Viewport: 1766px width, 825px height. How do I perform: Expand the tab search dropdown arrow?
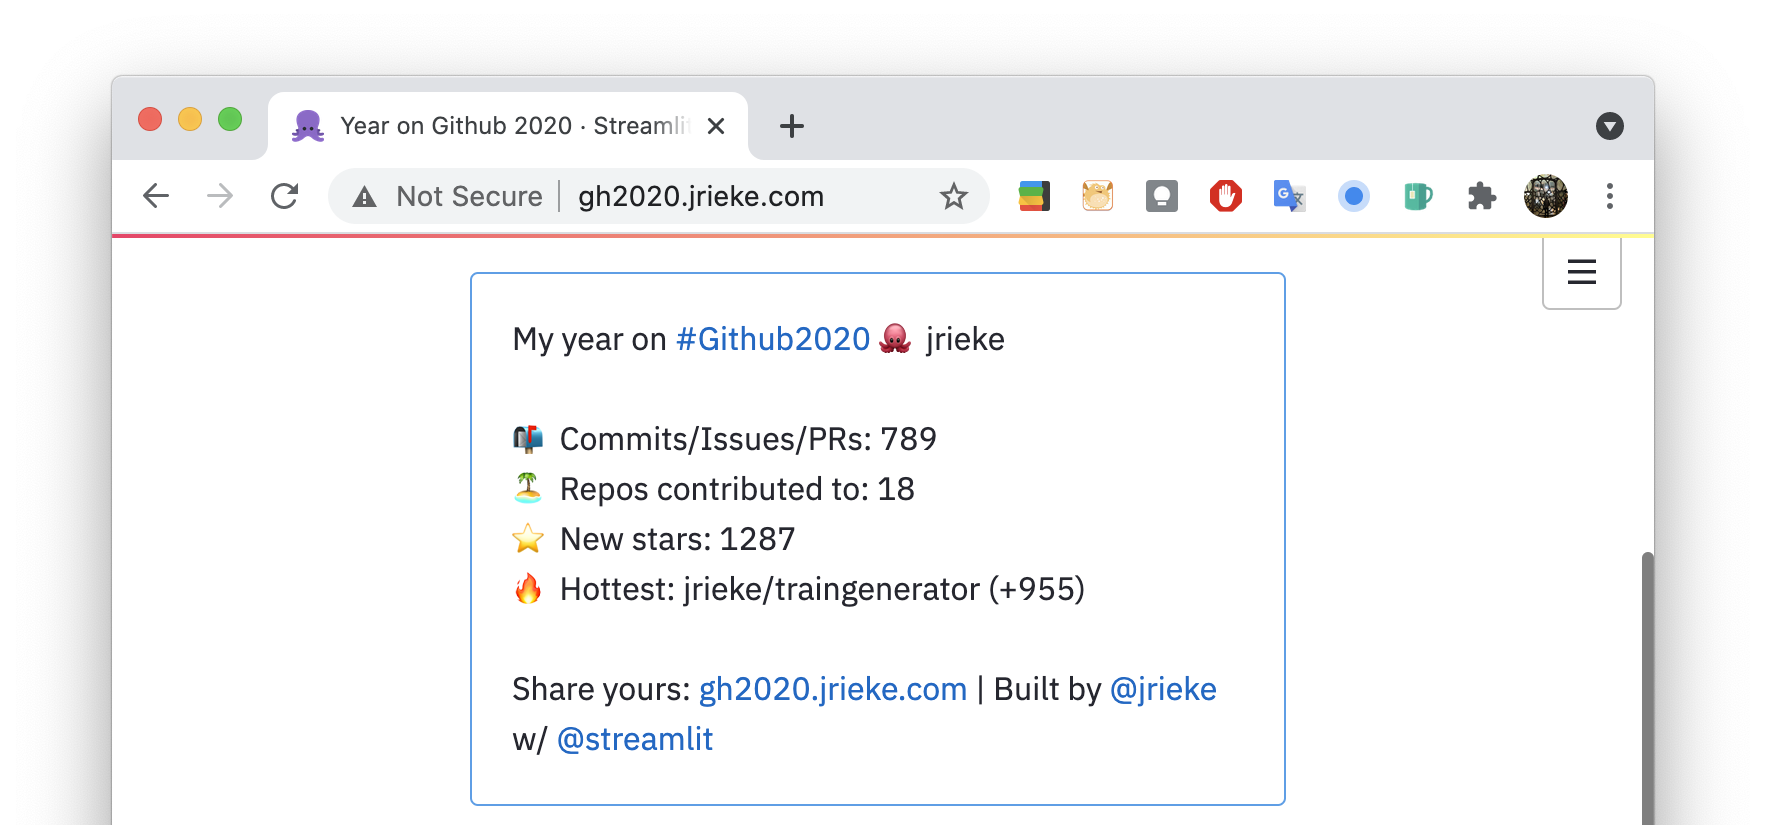1610,126
